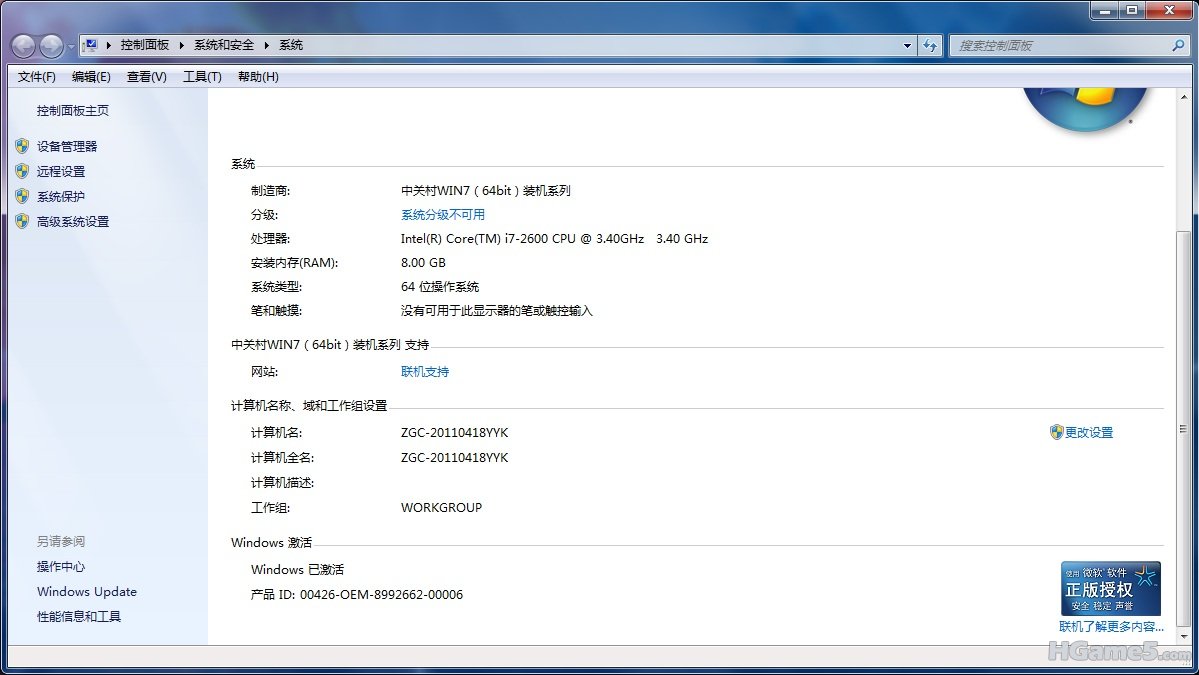Viewport: 1199px width, 675px height.
Task: Open the 文件(F) menu
Action: pos(37,76)
